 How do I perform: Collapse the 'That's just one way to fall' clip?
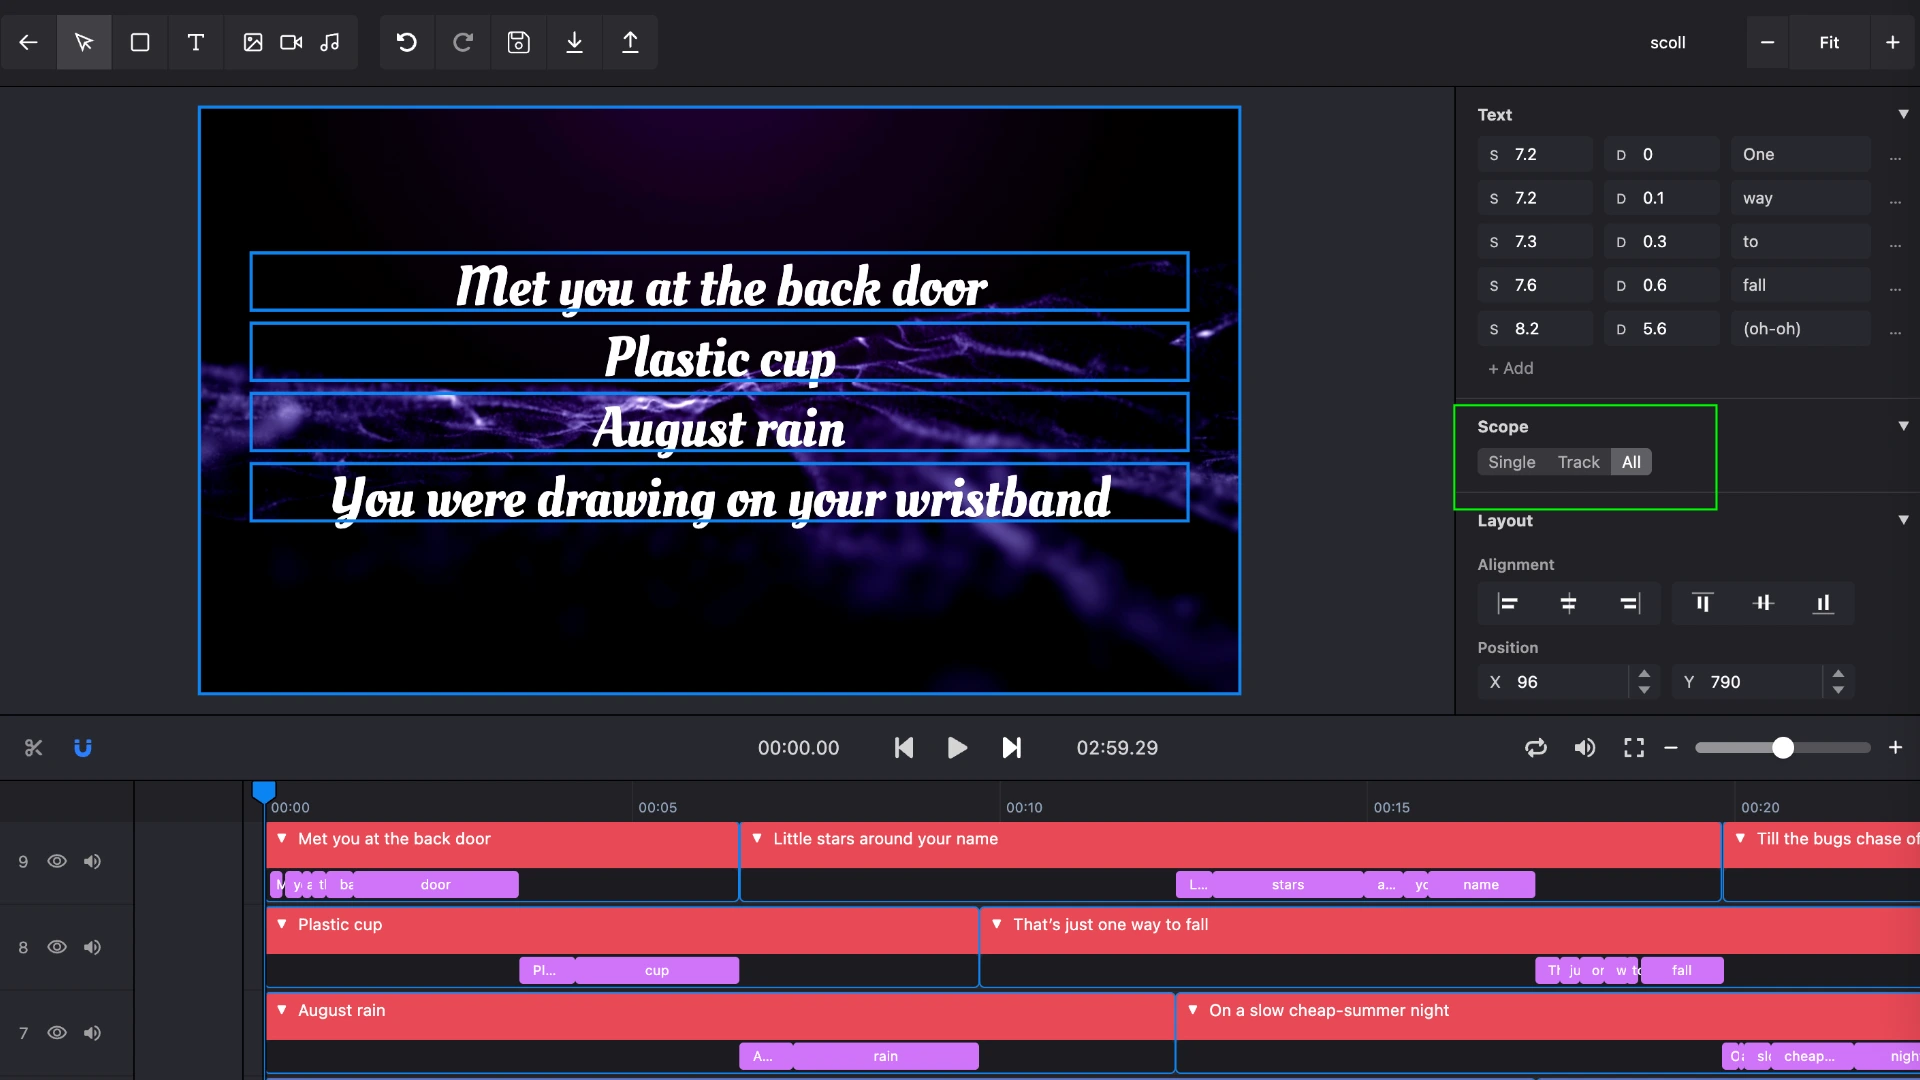coord(997,924)
